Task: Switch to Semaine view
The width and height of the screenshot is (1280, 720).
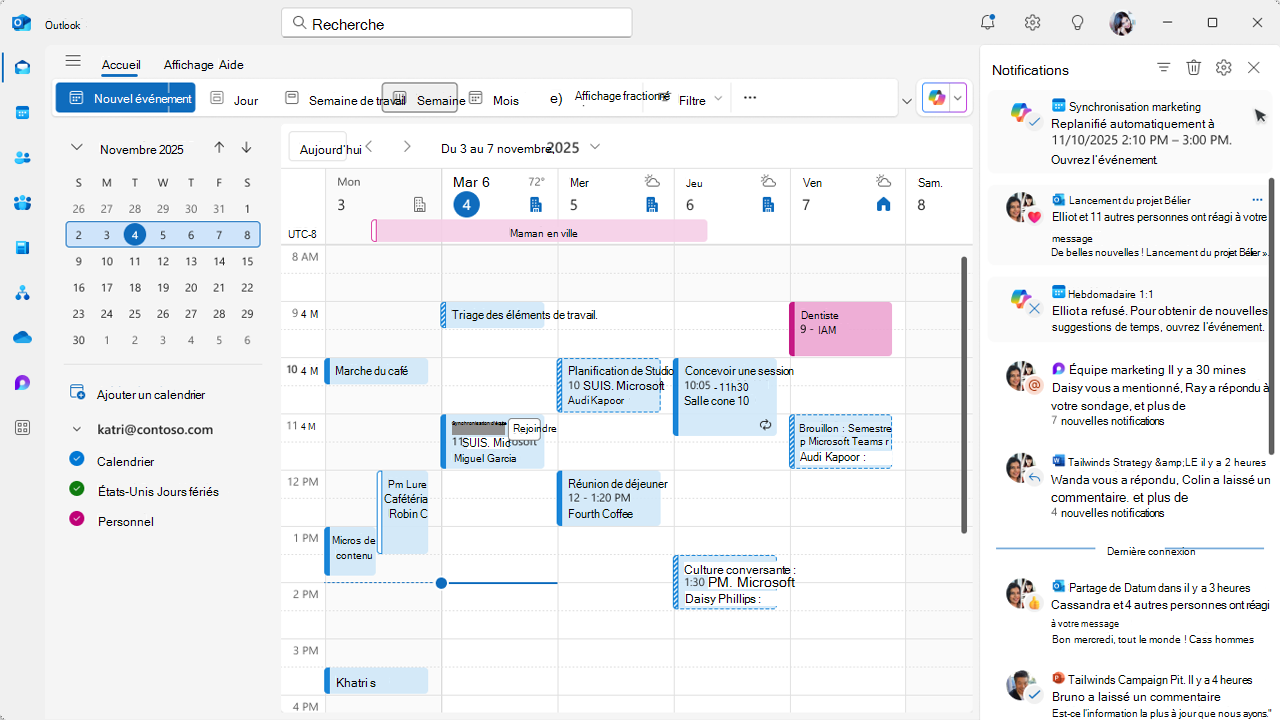Action: coord(419,98)
